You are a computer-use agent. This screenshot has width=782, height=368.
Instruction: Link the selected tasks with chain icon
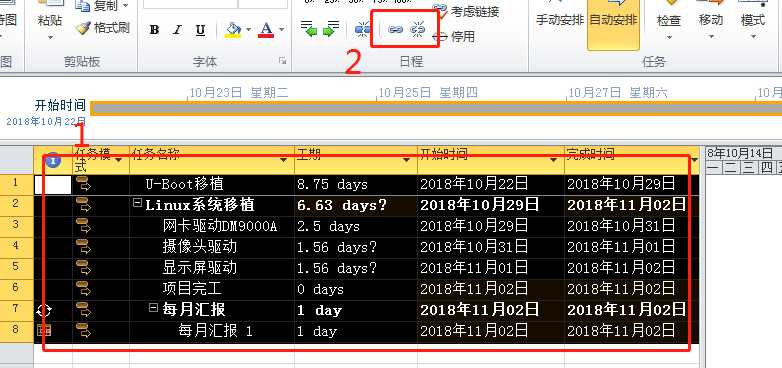395,30
